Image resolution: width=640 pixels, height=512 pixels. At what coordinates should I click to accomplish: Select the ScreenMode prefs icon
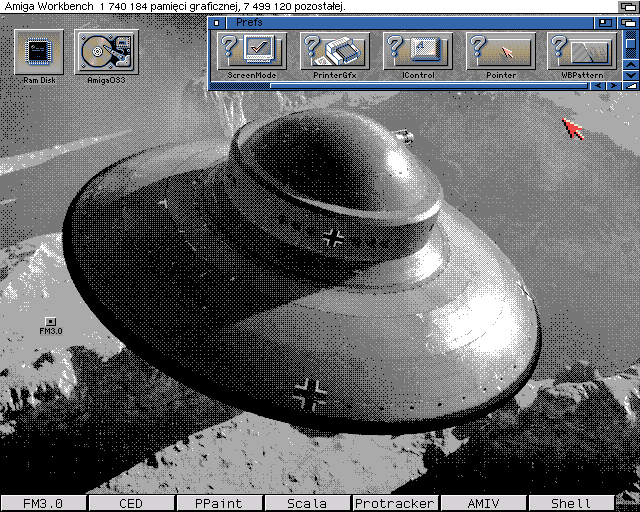[x=252, y=51]
